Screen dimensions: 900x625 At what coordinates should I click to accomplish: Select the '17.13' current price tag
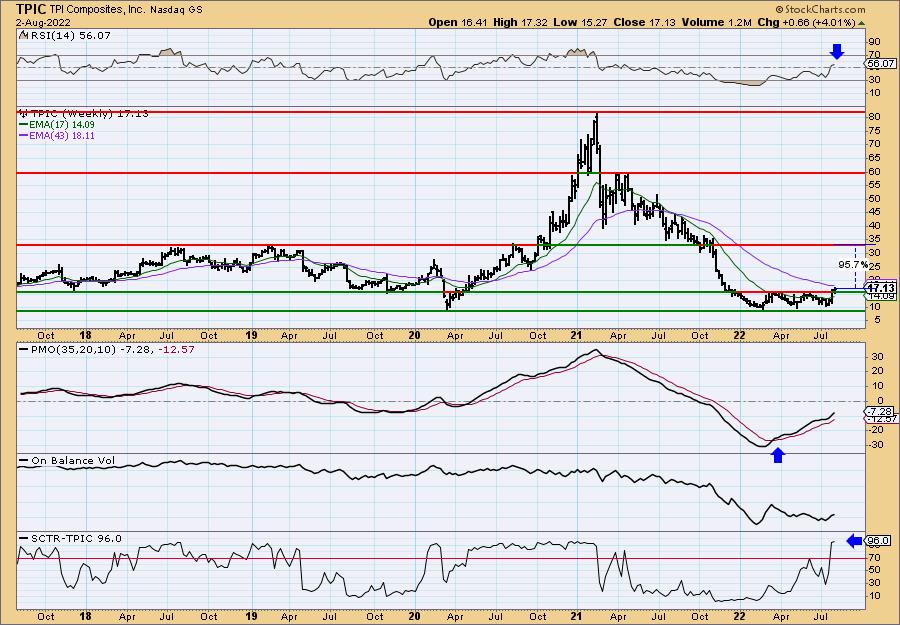coord(881,288)
